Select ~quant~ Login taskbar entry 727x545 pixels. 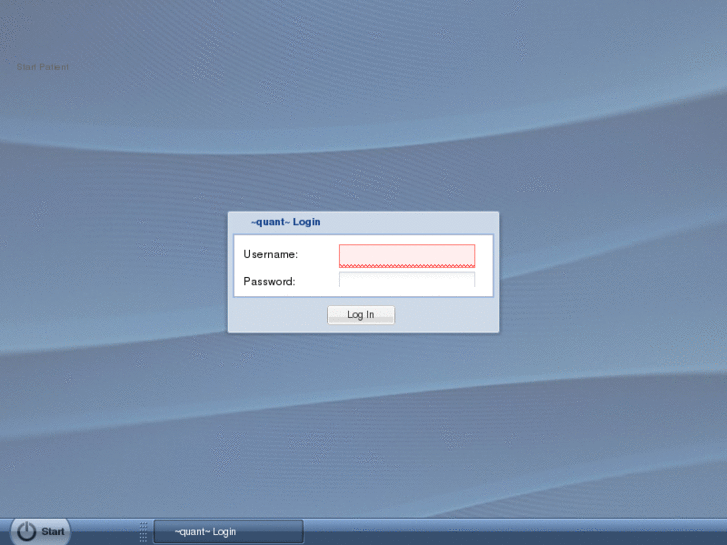click(229, 532)
